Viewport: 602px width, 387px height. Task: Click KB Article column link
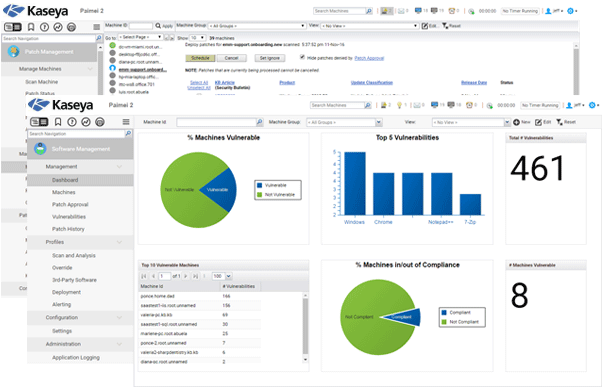pyautogui.click(x=225, y=83)
